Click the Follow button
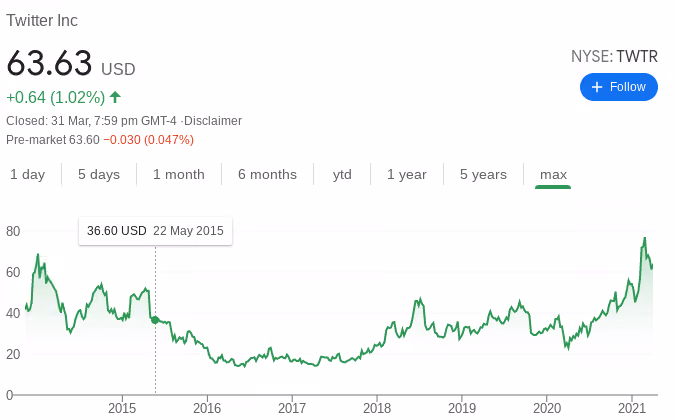Viewport: 676px width, 420px height. tap(618, 87)
